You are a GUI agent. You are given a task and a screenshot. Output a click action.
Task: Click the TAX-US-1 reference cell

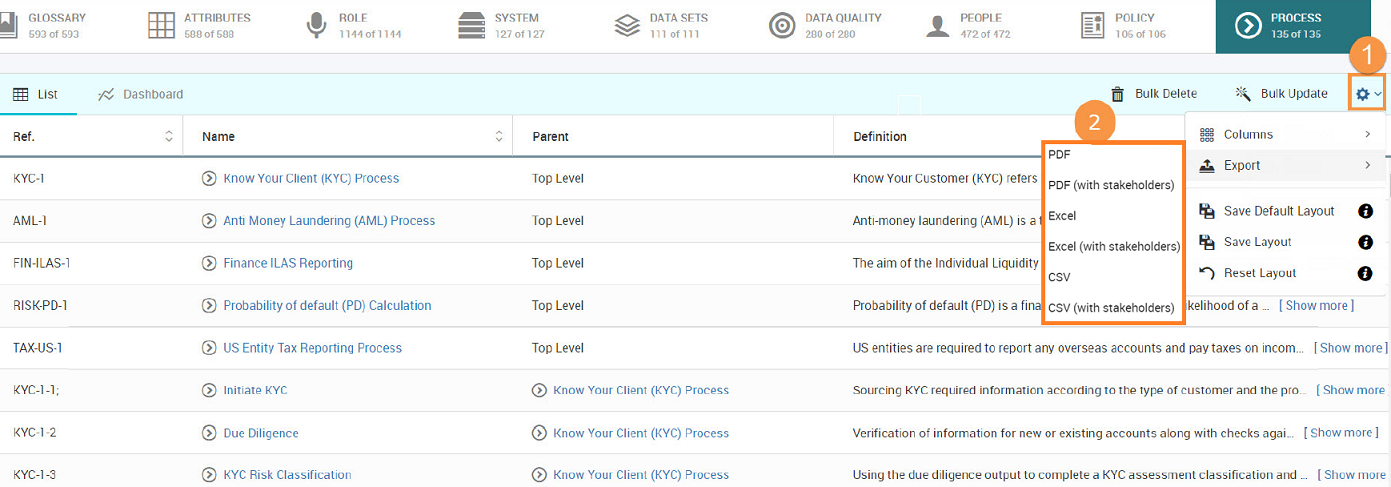37,348
